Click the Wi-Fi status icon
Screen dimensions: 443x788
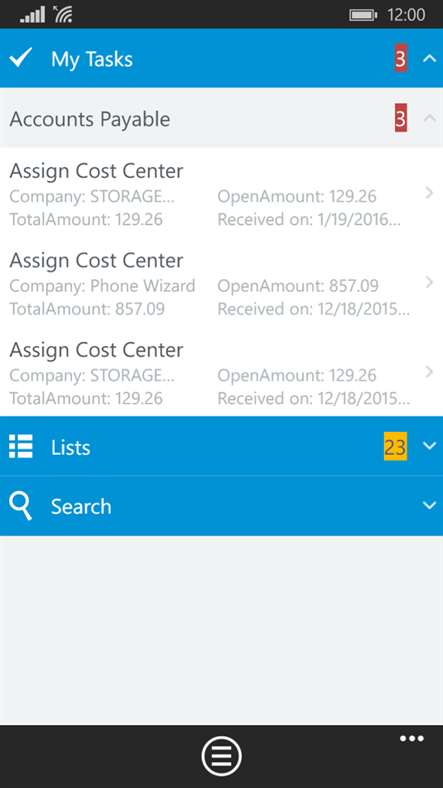coord(63,15)
